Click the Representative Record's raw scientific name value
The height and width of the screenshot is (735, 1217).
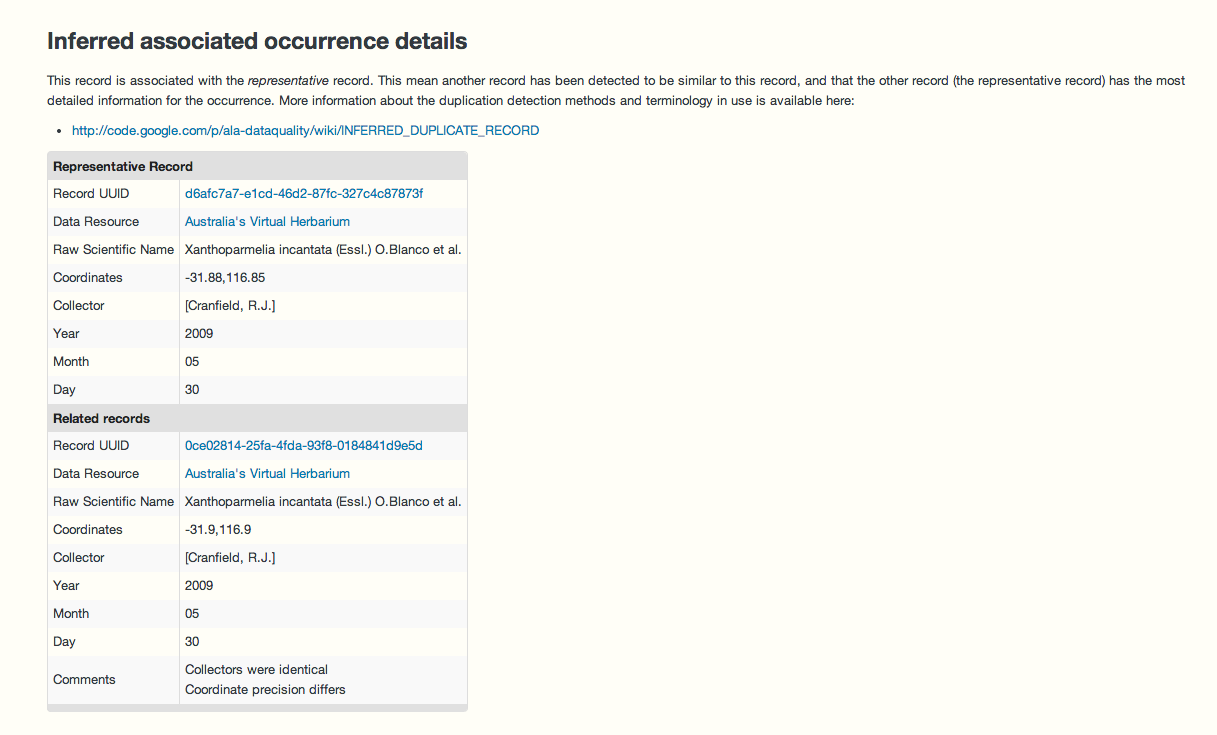[323, 249]
